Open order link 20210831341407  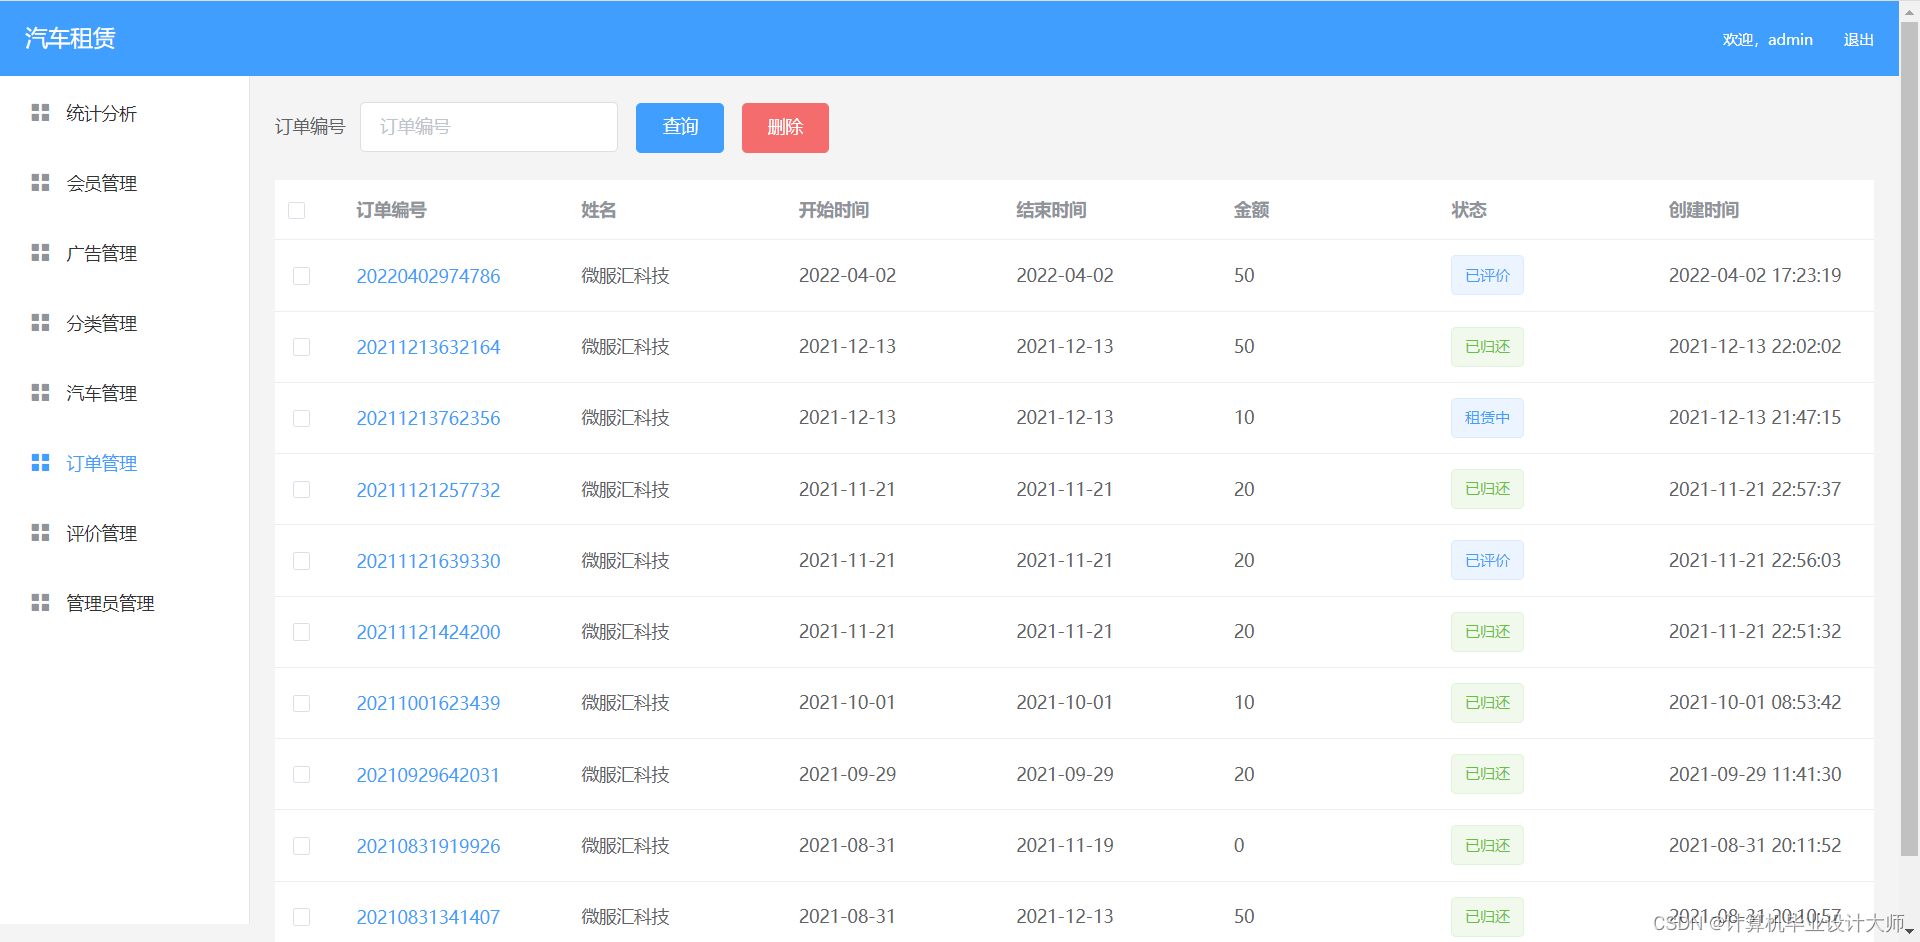(x=428, y=917)
